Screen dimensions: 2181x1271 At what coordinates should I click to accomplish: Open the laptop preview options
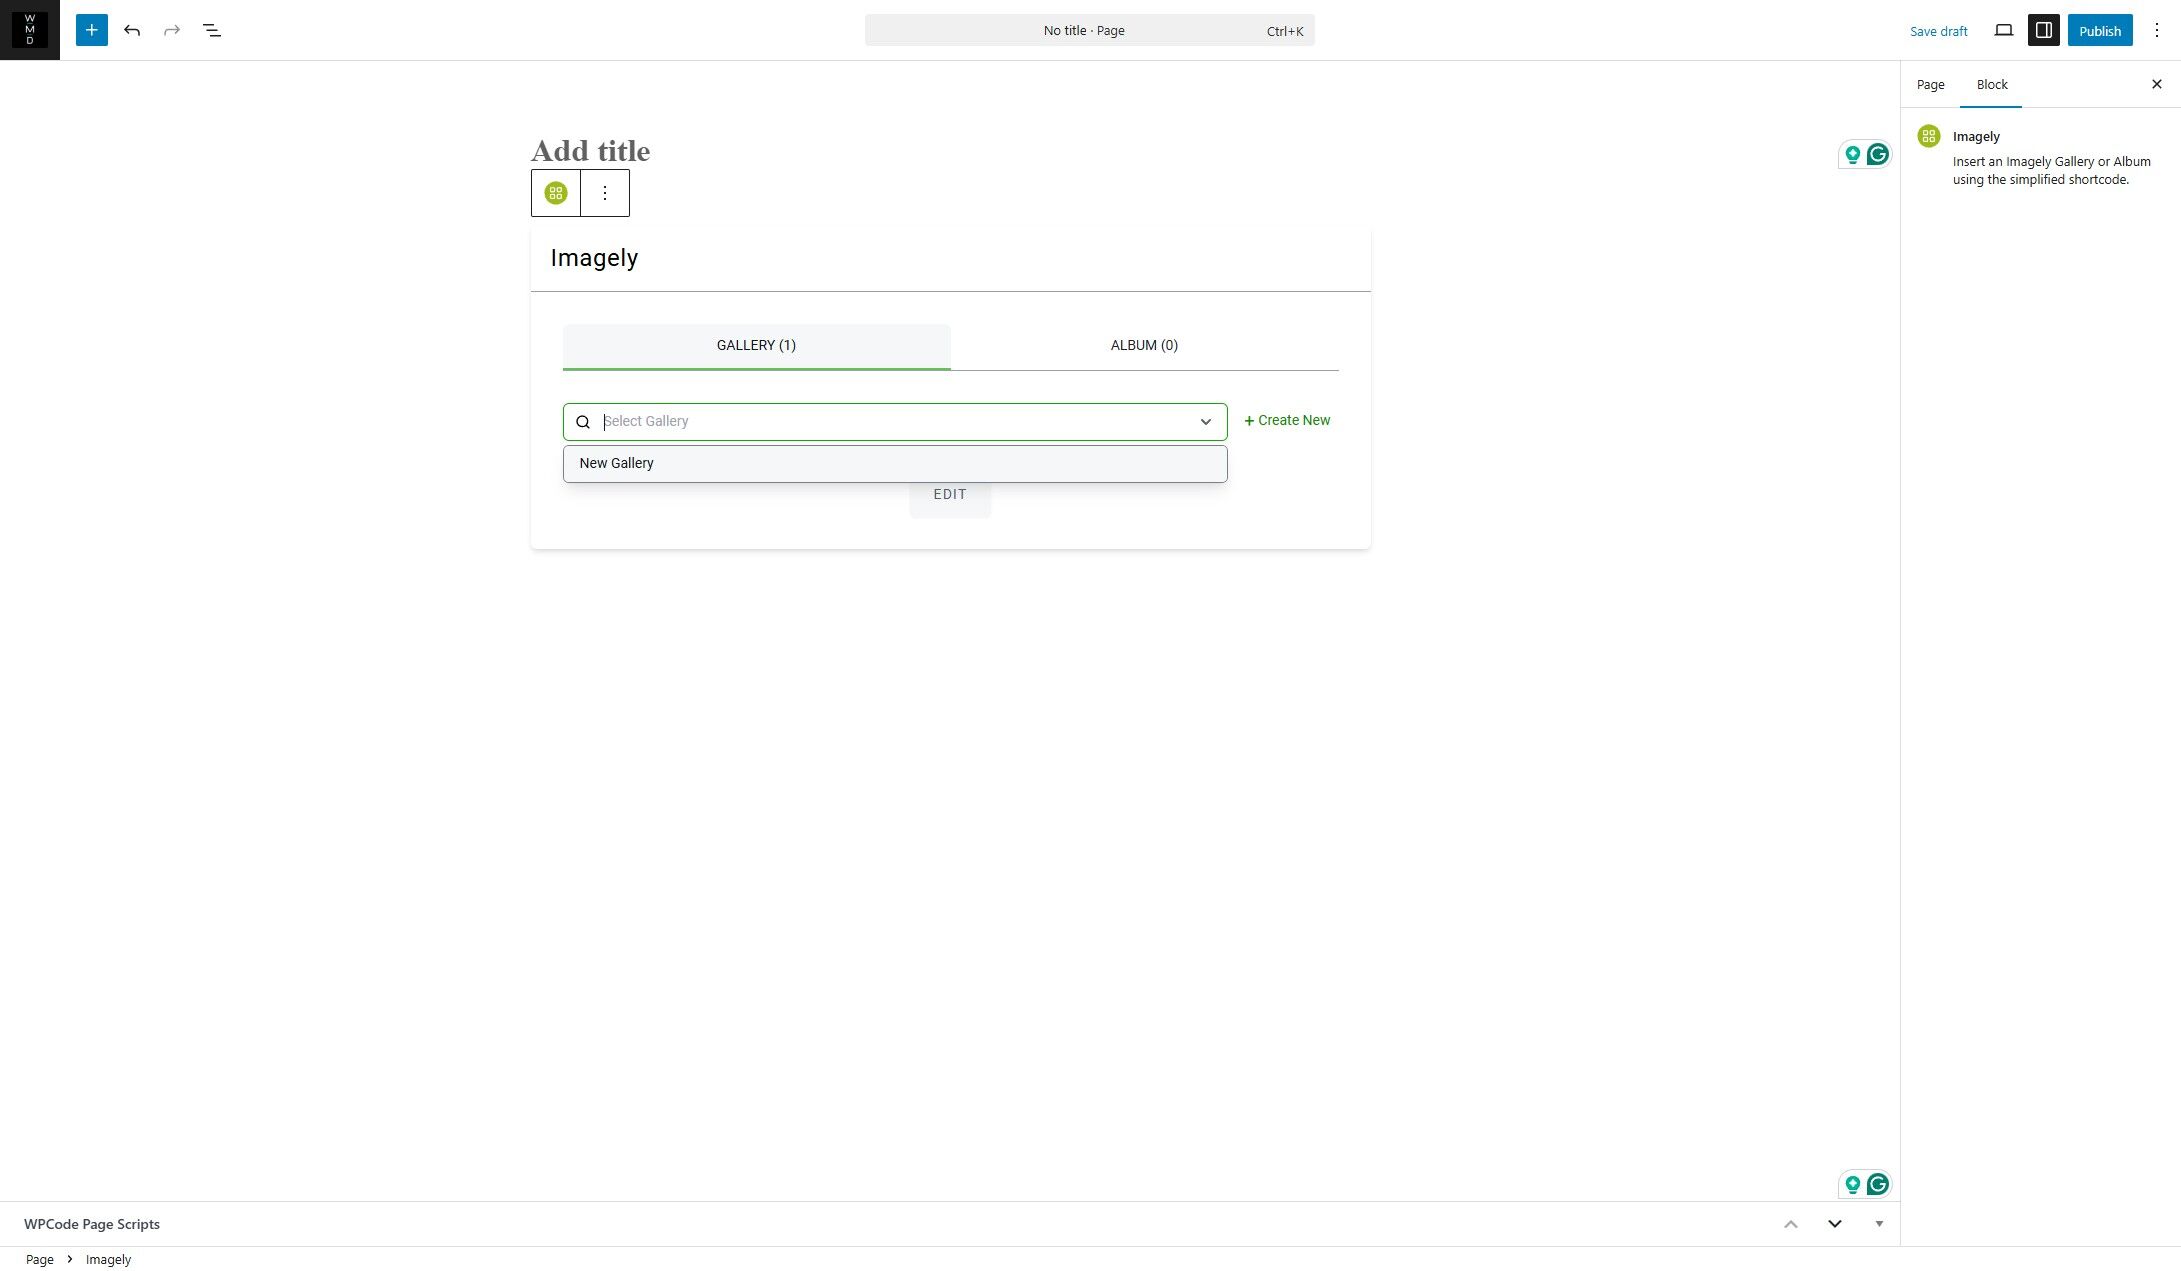[x=2004, y=30]
